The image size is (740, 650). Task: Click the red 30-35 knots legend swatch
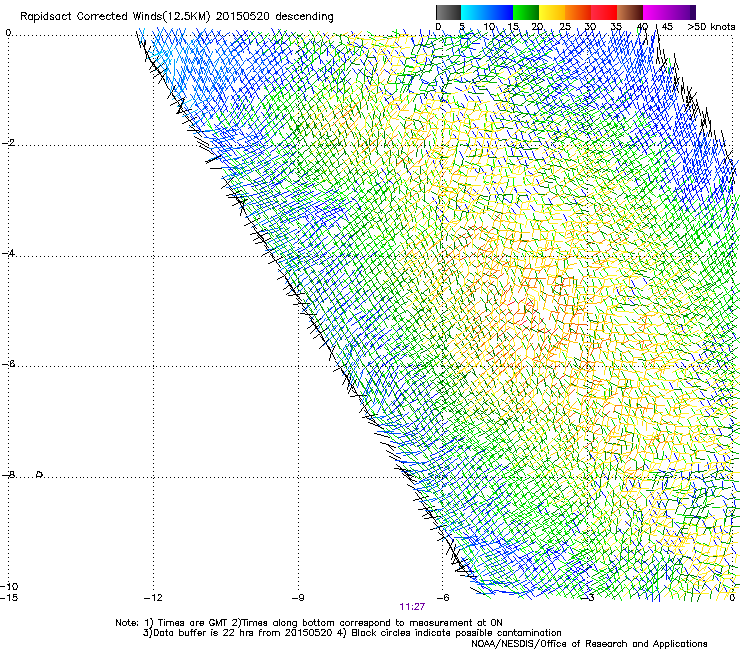coord(604,12)
